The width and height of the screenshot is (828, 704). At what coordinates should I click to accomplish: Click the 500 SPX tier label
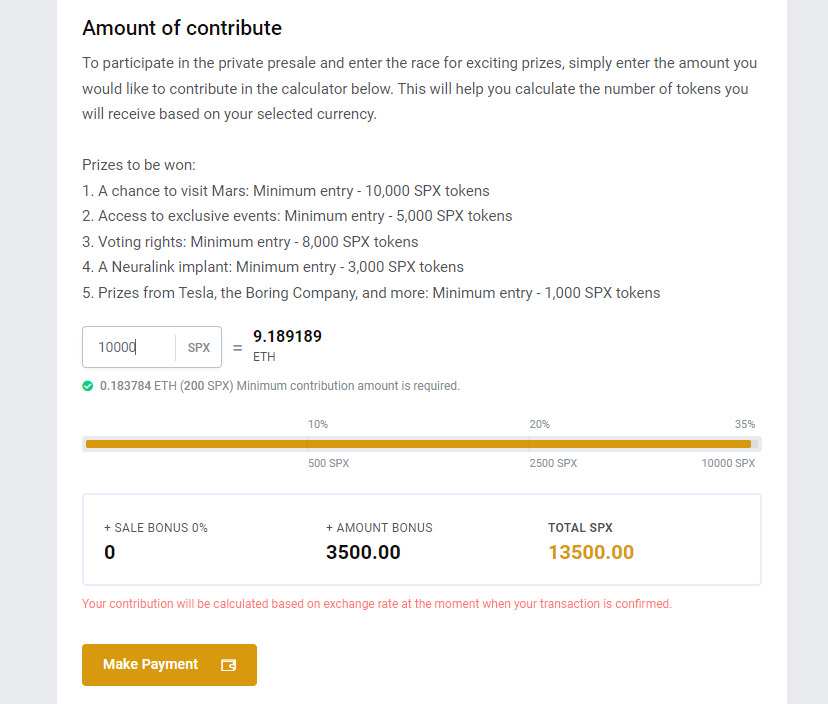click(x=328, y=464)
